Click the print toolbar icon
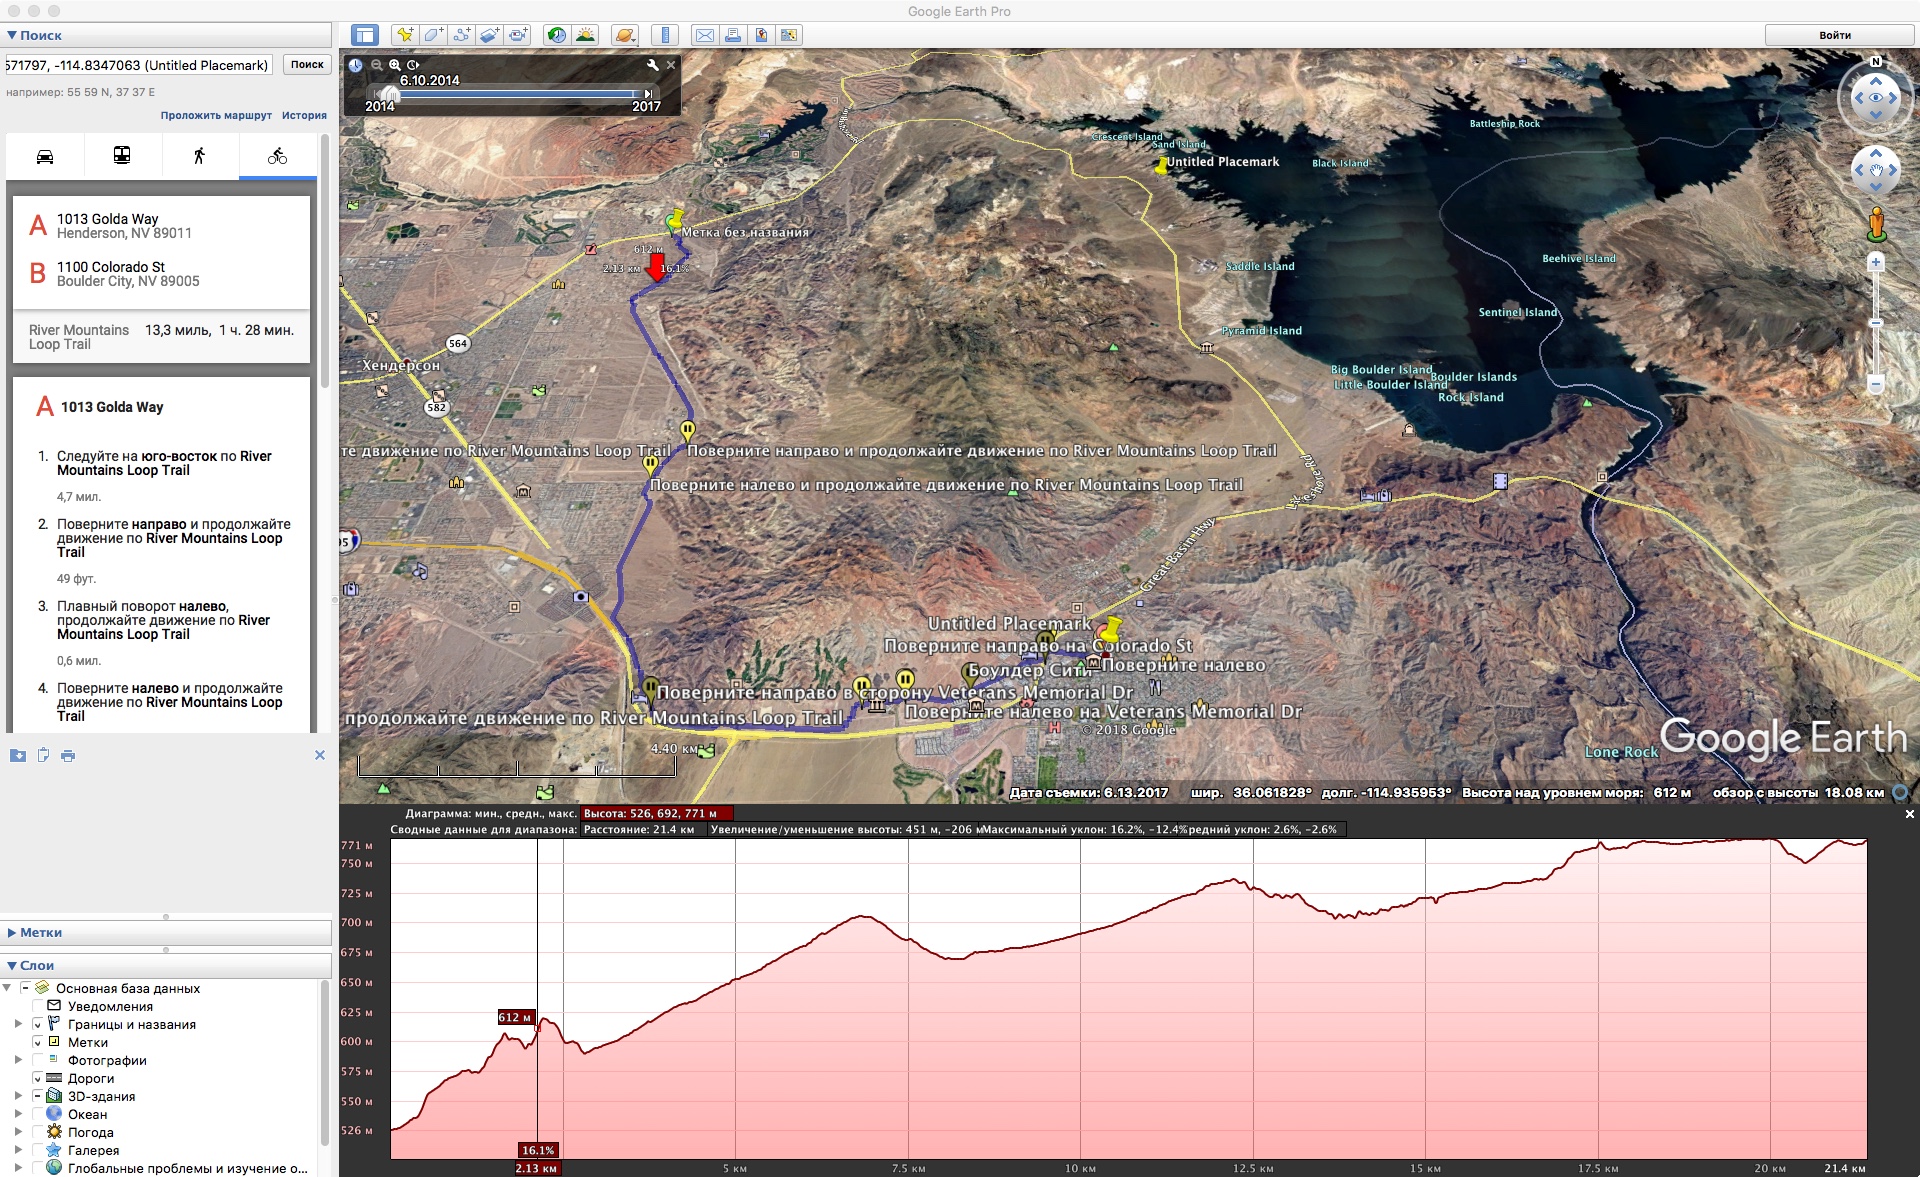 (733, 35)
